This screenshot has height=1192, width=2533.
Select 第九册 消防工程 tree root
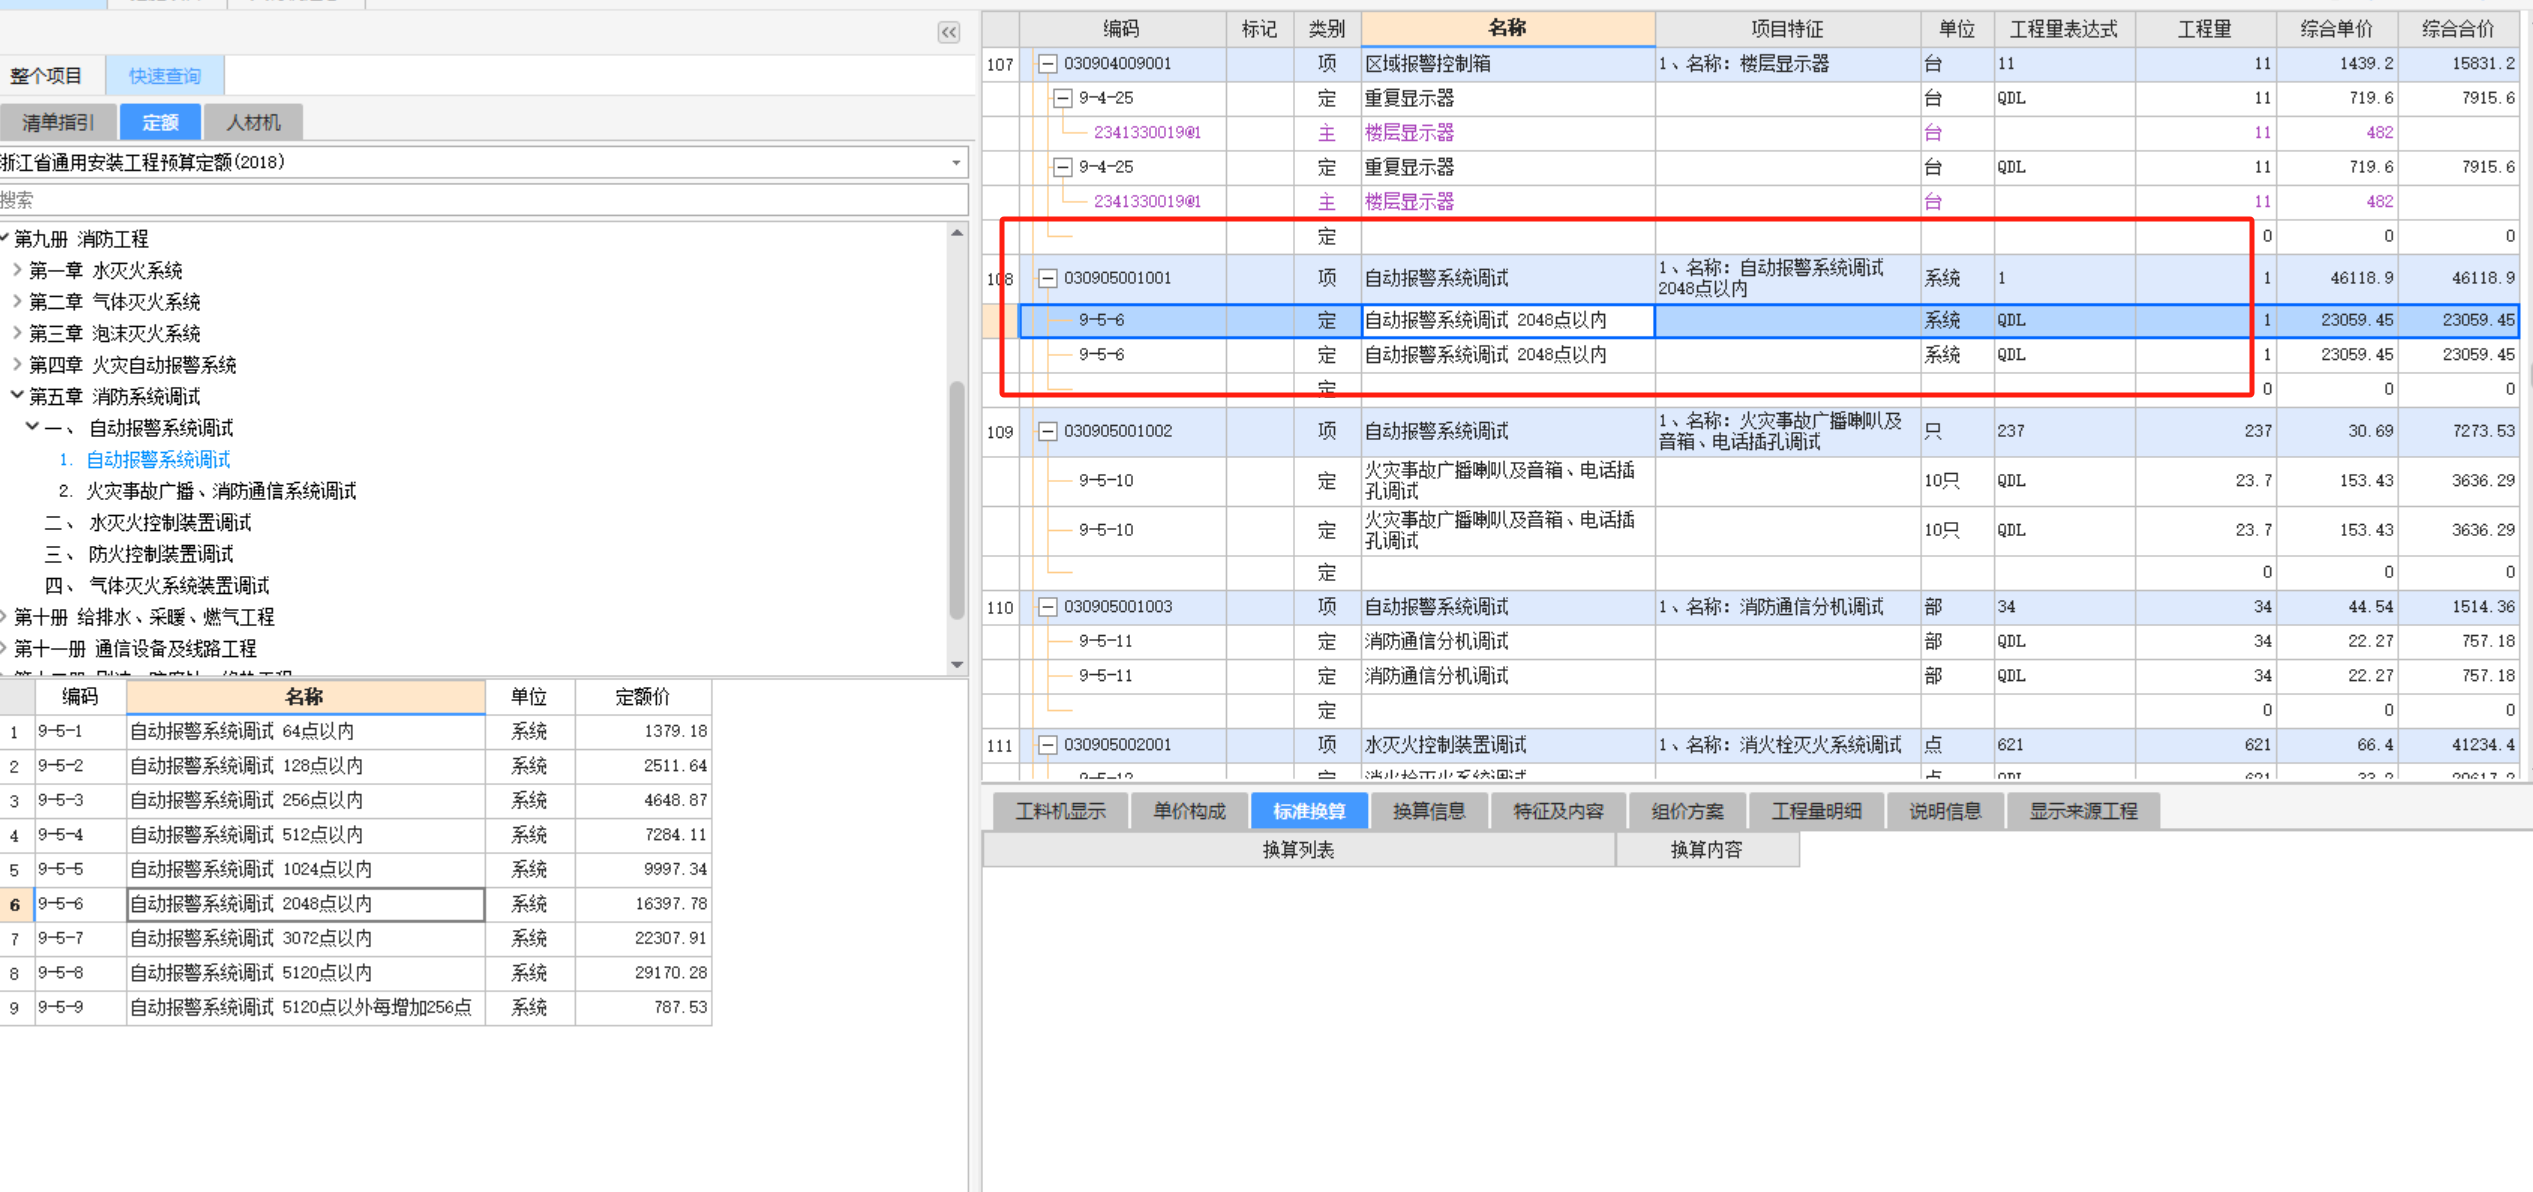point(82,239)
